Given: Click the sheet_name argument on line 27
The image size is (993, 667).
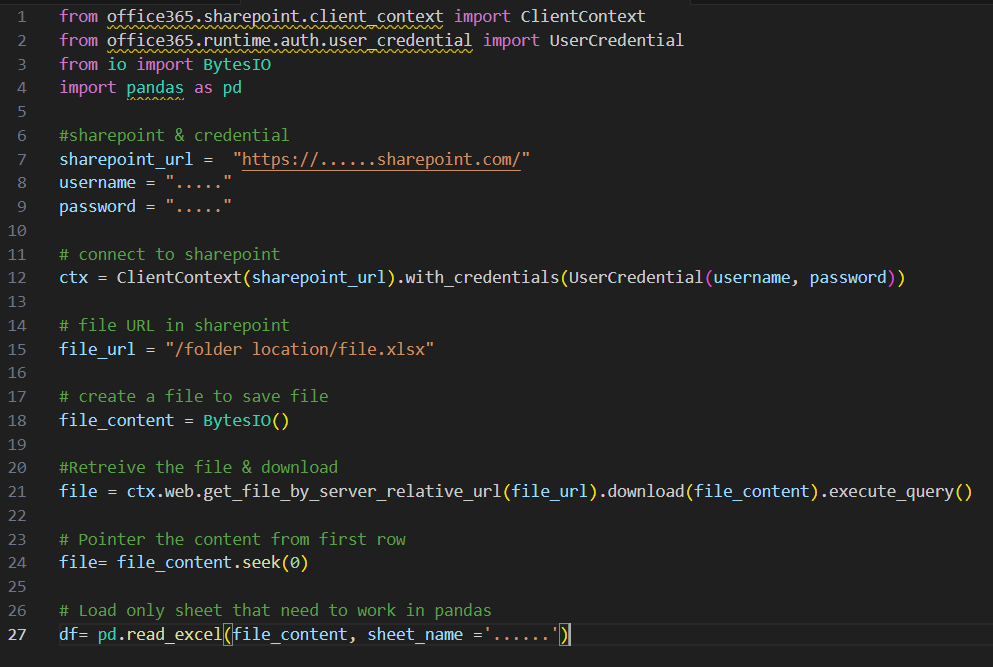Looking at the screenshot, I should (x=415, y=634).
